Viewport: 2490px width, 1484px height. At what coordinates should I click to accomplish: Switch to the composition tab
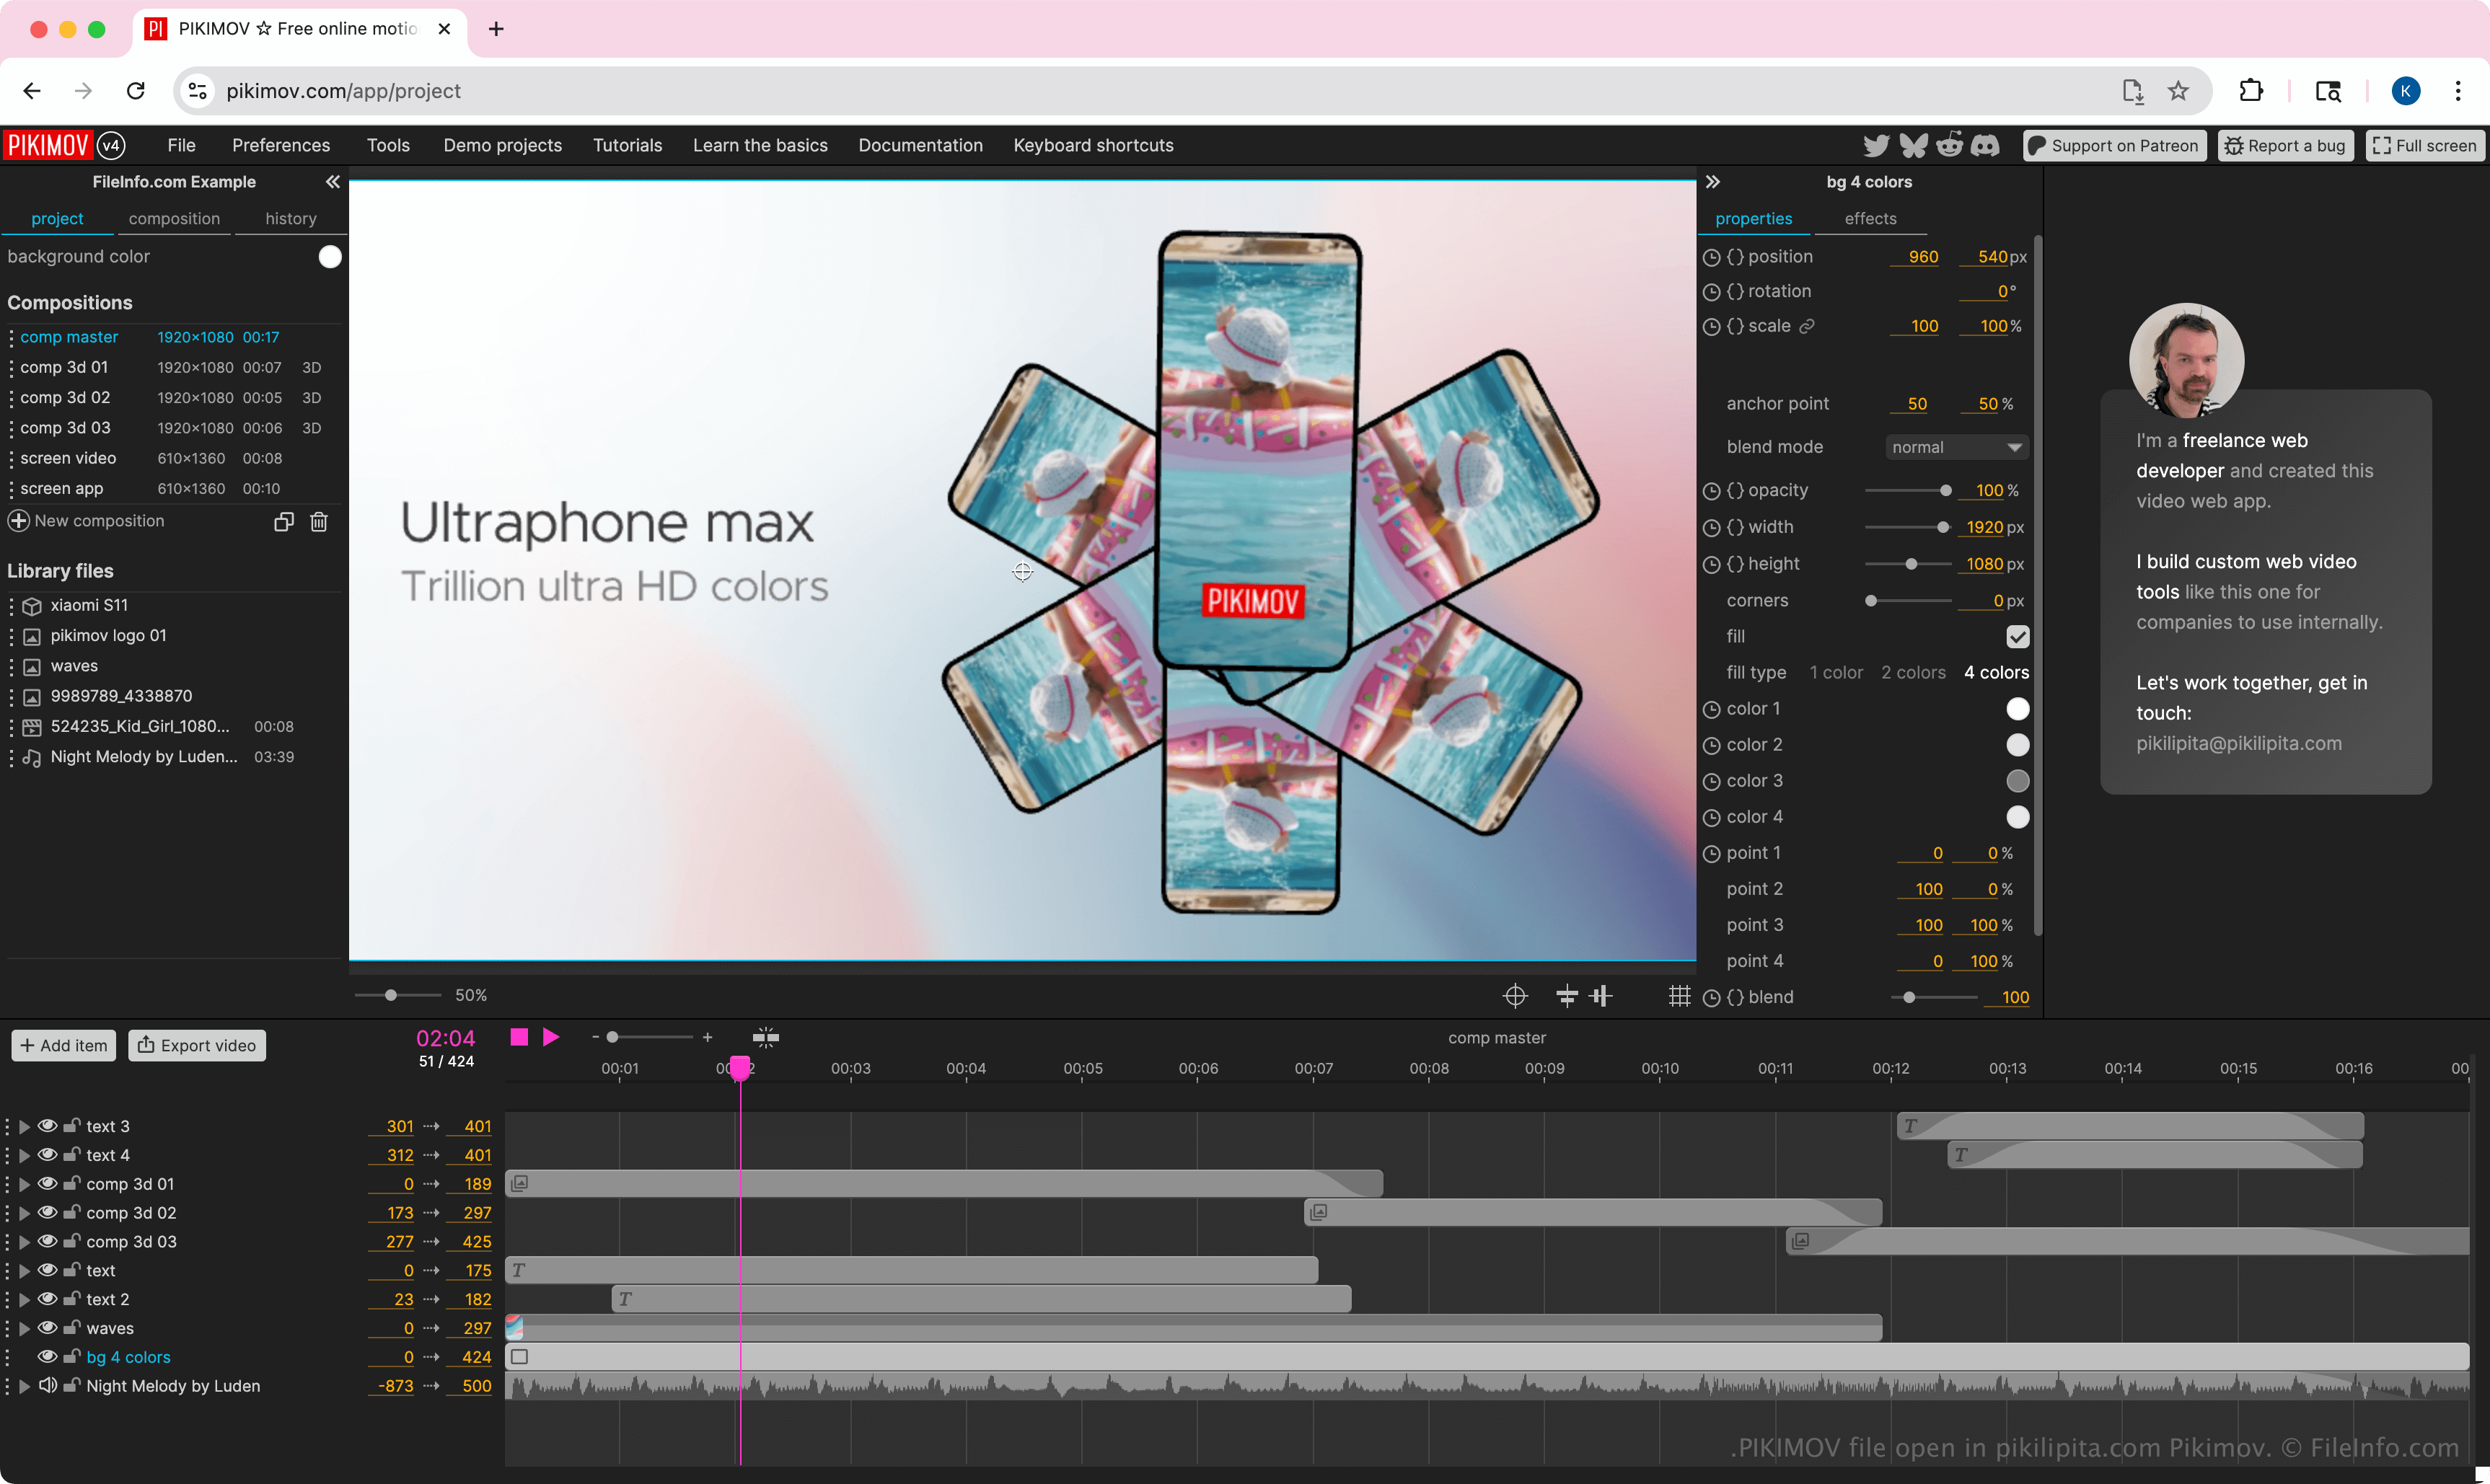pyautogui.click(x=174, y=219)
